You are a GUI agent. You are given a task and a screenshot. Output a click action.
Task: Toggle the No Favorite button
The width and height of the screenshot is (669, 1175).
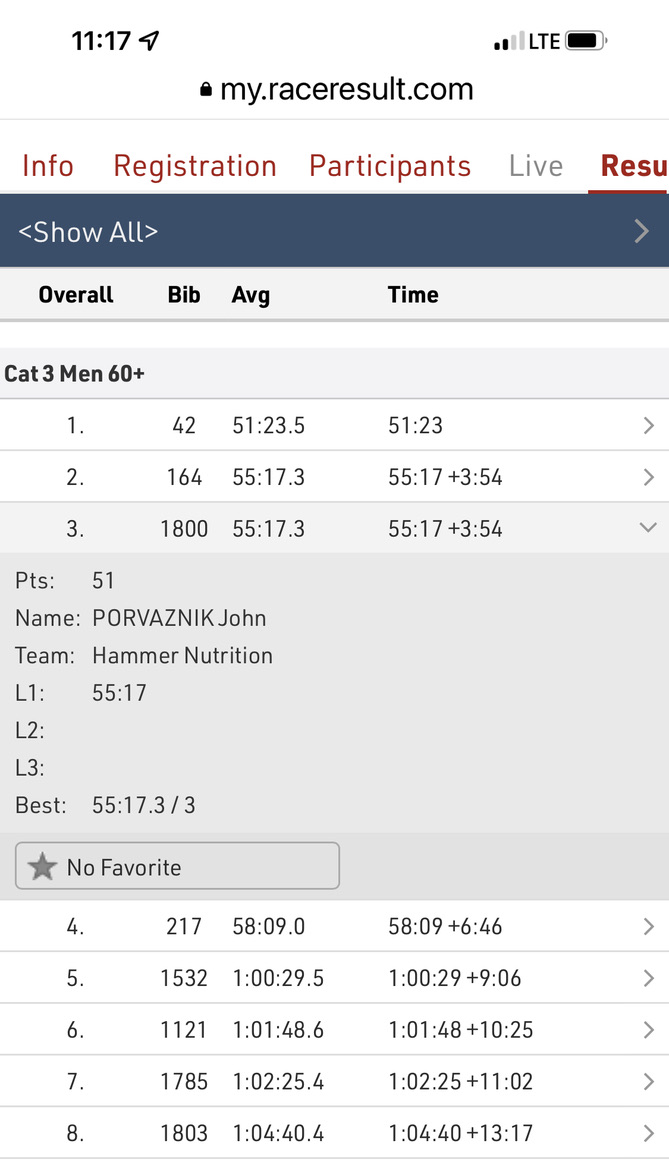pos(177,867)
